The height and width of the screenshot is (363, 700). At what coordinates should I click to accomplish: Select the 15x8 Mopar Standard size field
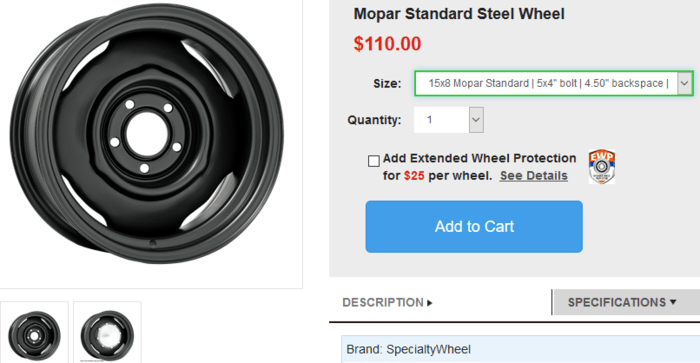tap(554, 83)
